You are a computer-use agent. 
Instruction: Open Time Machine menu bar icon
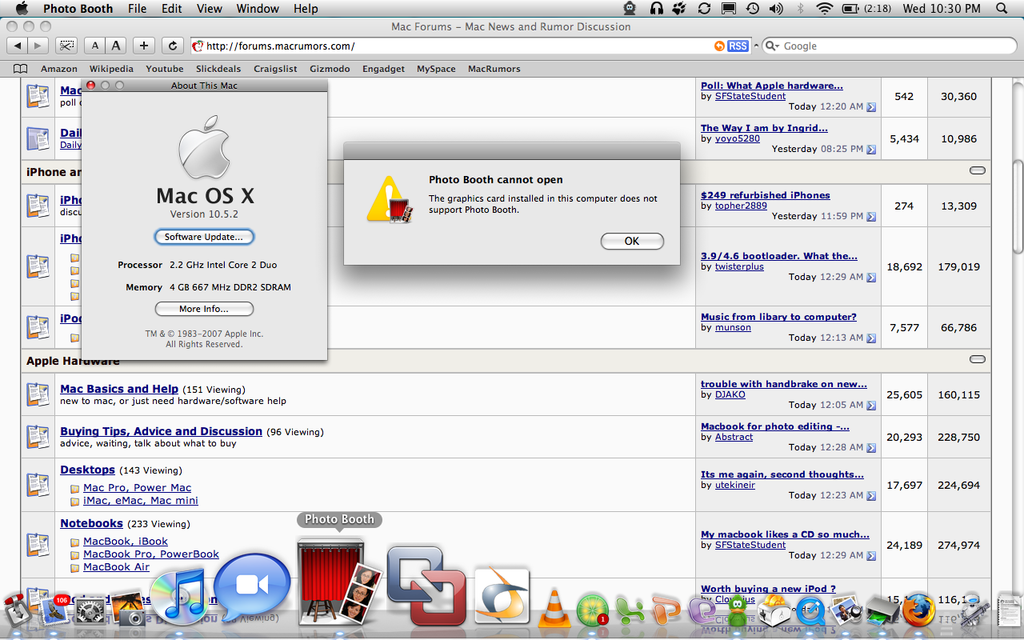click(752, 8)
